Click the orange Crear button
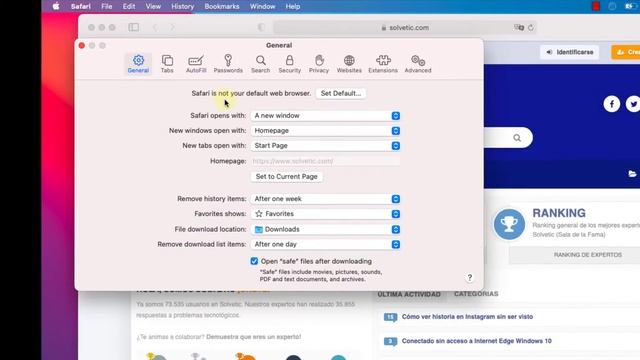The height and width of the screenshot is (360, 640). point(626,52)
